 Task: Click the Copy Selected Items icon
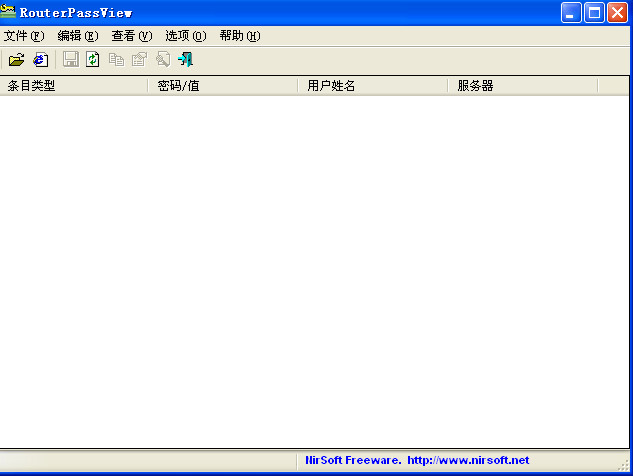coord(116,60)
